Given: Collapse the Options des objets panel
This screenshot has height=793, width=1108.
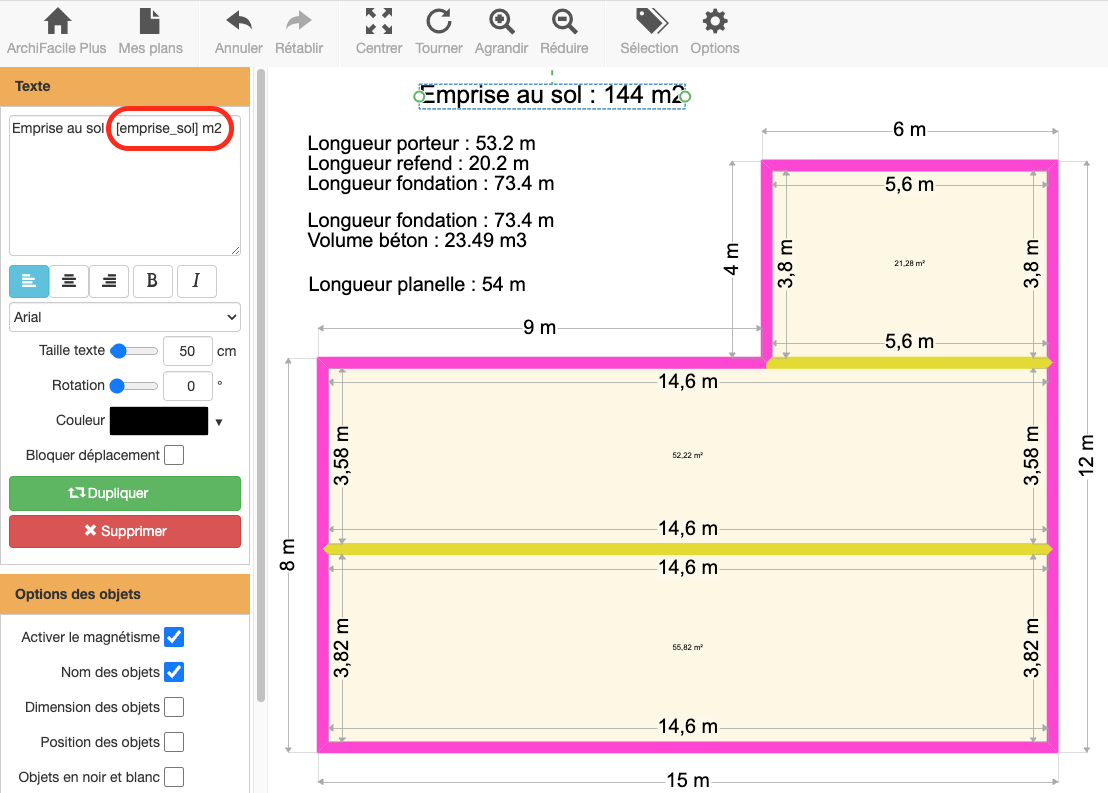Looking at the screenshot, I should [125, 594].
